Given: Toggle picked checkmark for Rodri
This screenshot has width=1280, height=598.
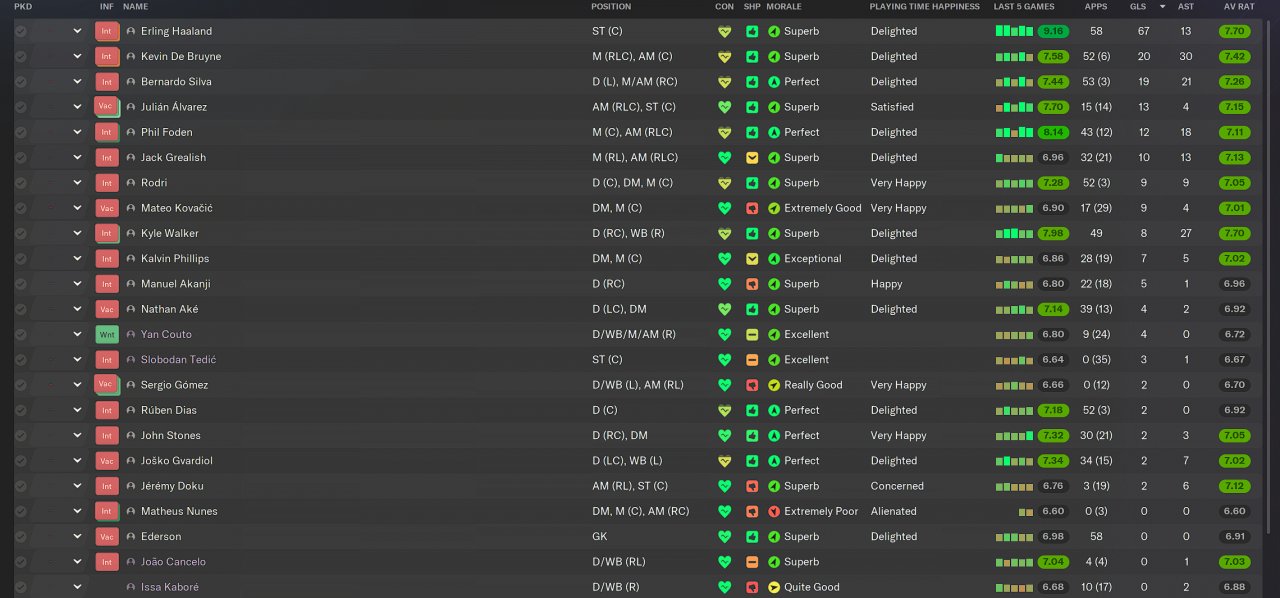Looking at the screenshot, I should tap(20, 183).
